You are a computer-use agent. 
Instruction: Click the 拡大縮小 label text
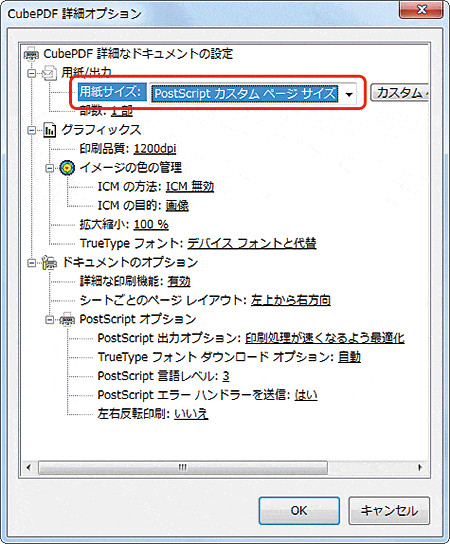(105, 224)
